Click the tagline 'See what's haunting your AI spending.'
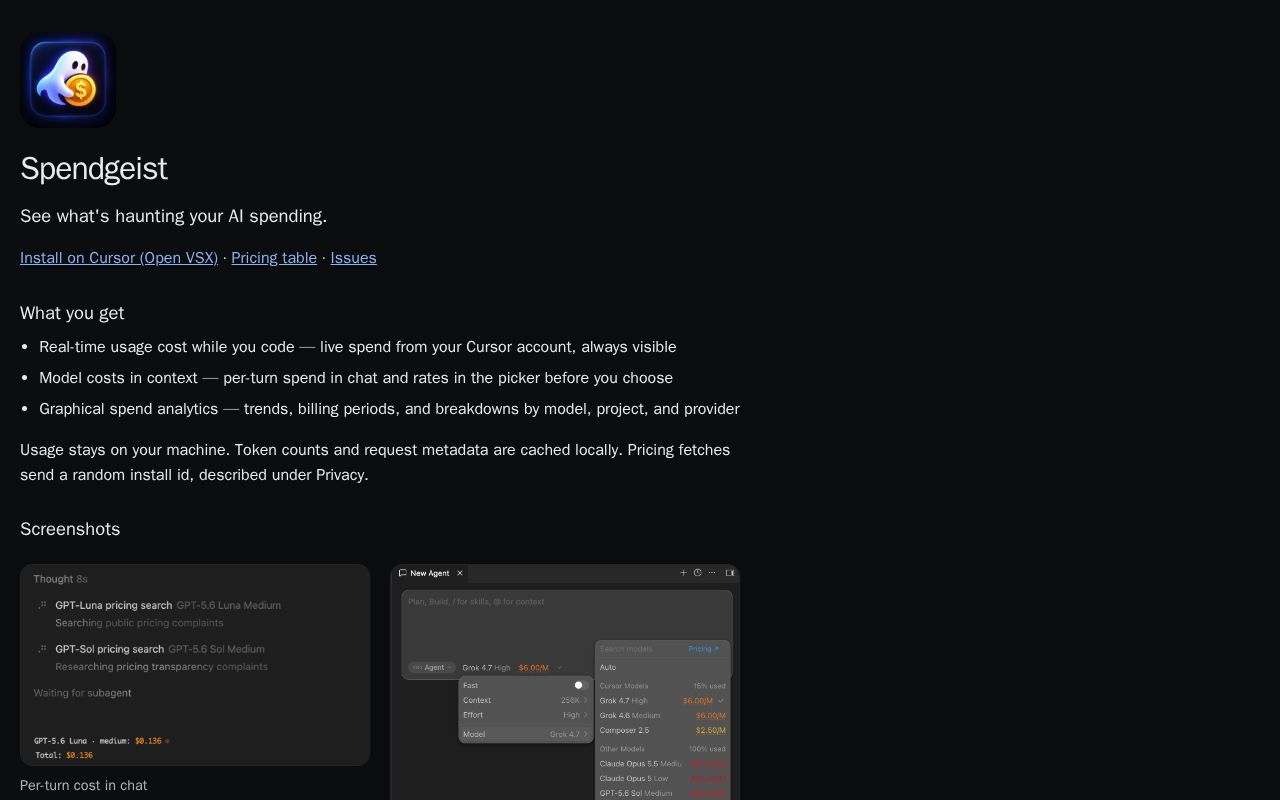The width and height of the screenshot is (1280, 800). [174, 216]
